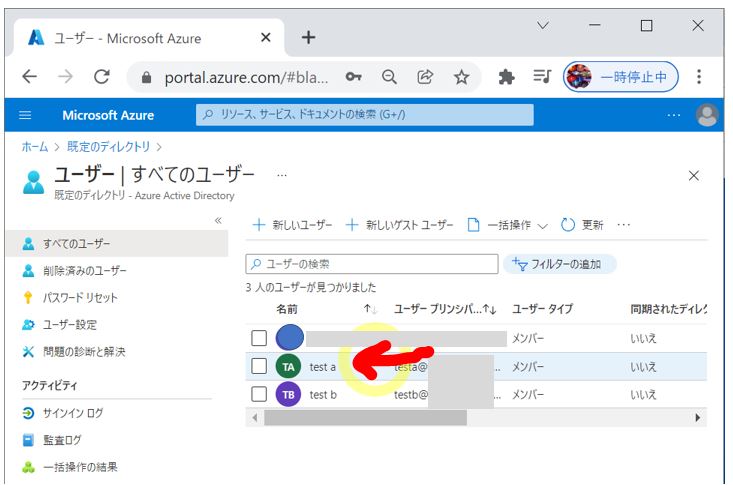This screenshot has height=485, width=733.
Task: Open パスワード リセット in the sidebar
Action: point(80,298)
